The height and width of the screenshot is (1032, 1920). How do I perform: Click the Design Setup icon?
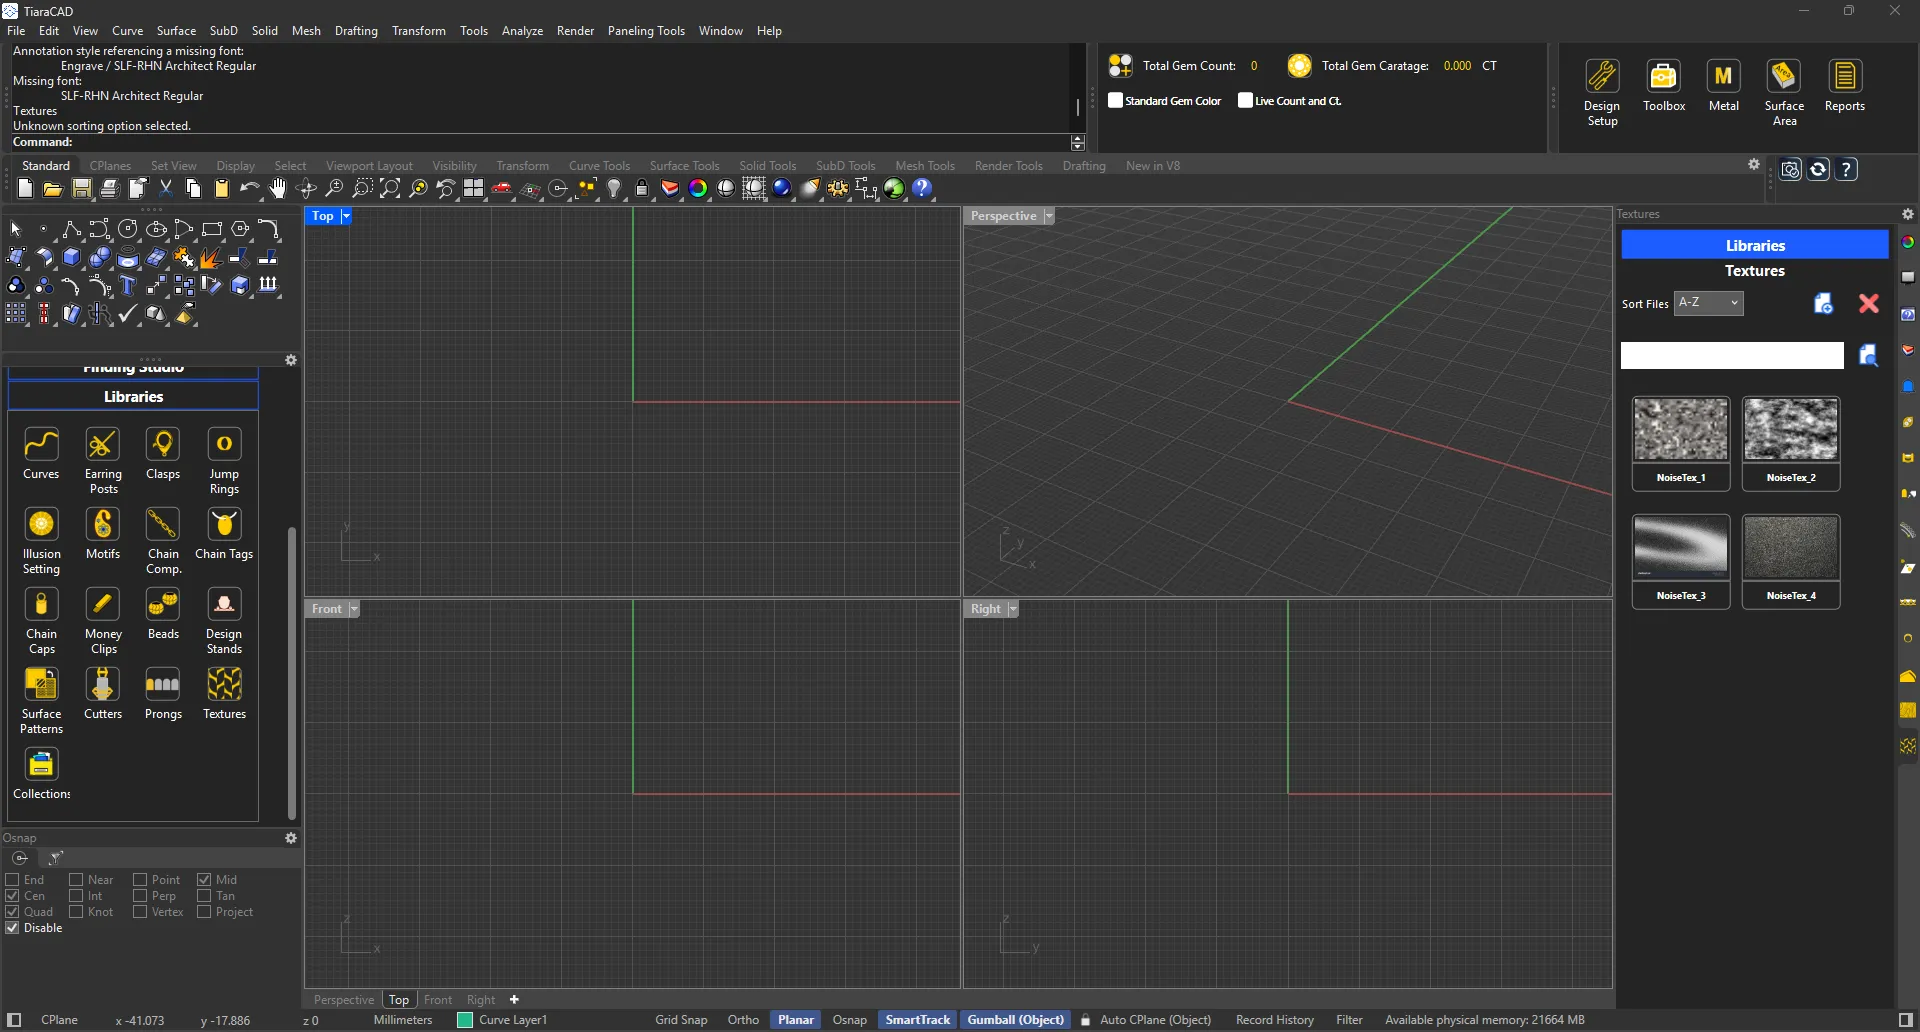point(1601,77)
